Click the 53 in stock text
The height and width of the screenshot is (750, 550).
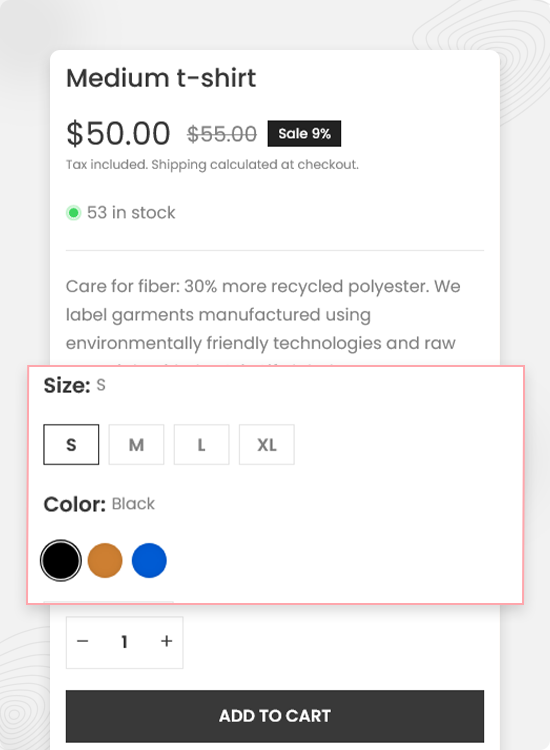(131, 212)
